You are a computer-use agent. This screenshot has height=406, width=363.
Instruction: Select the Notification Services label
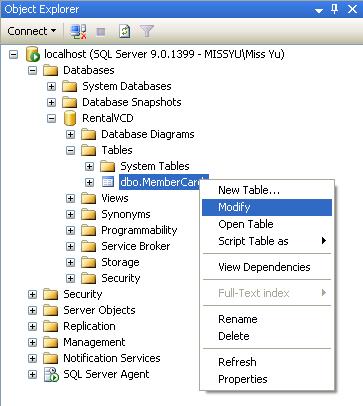pyautogui.click(x=112, y=358)
